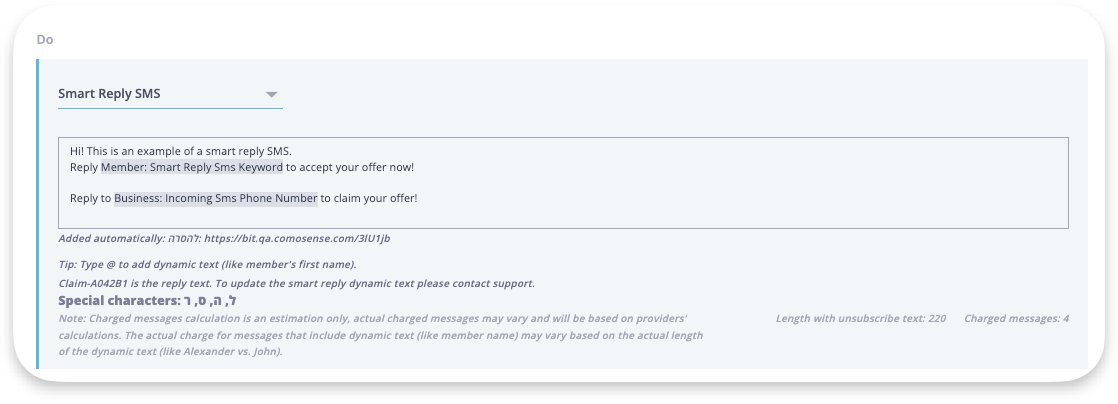The height and width of the screenshot is (404, 1118).
Task: Select the Business: Incoming Sms Phone Number tag
Action: coord(215,198)
